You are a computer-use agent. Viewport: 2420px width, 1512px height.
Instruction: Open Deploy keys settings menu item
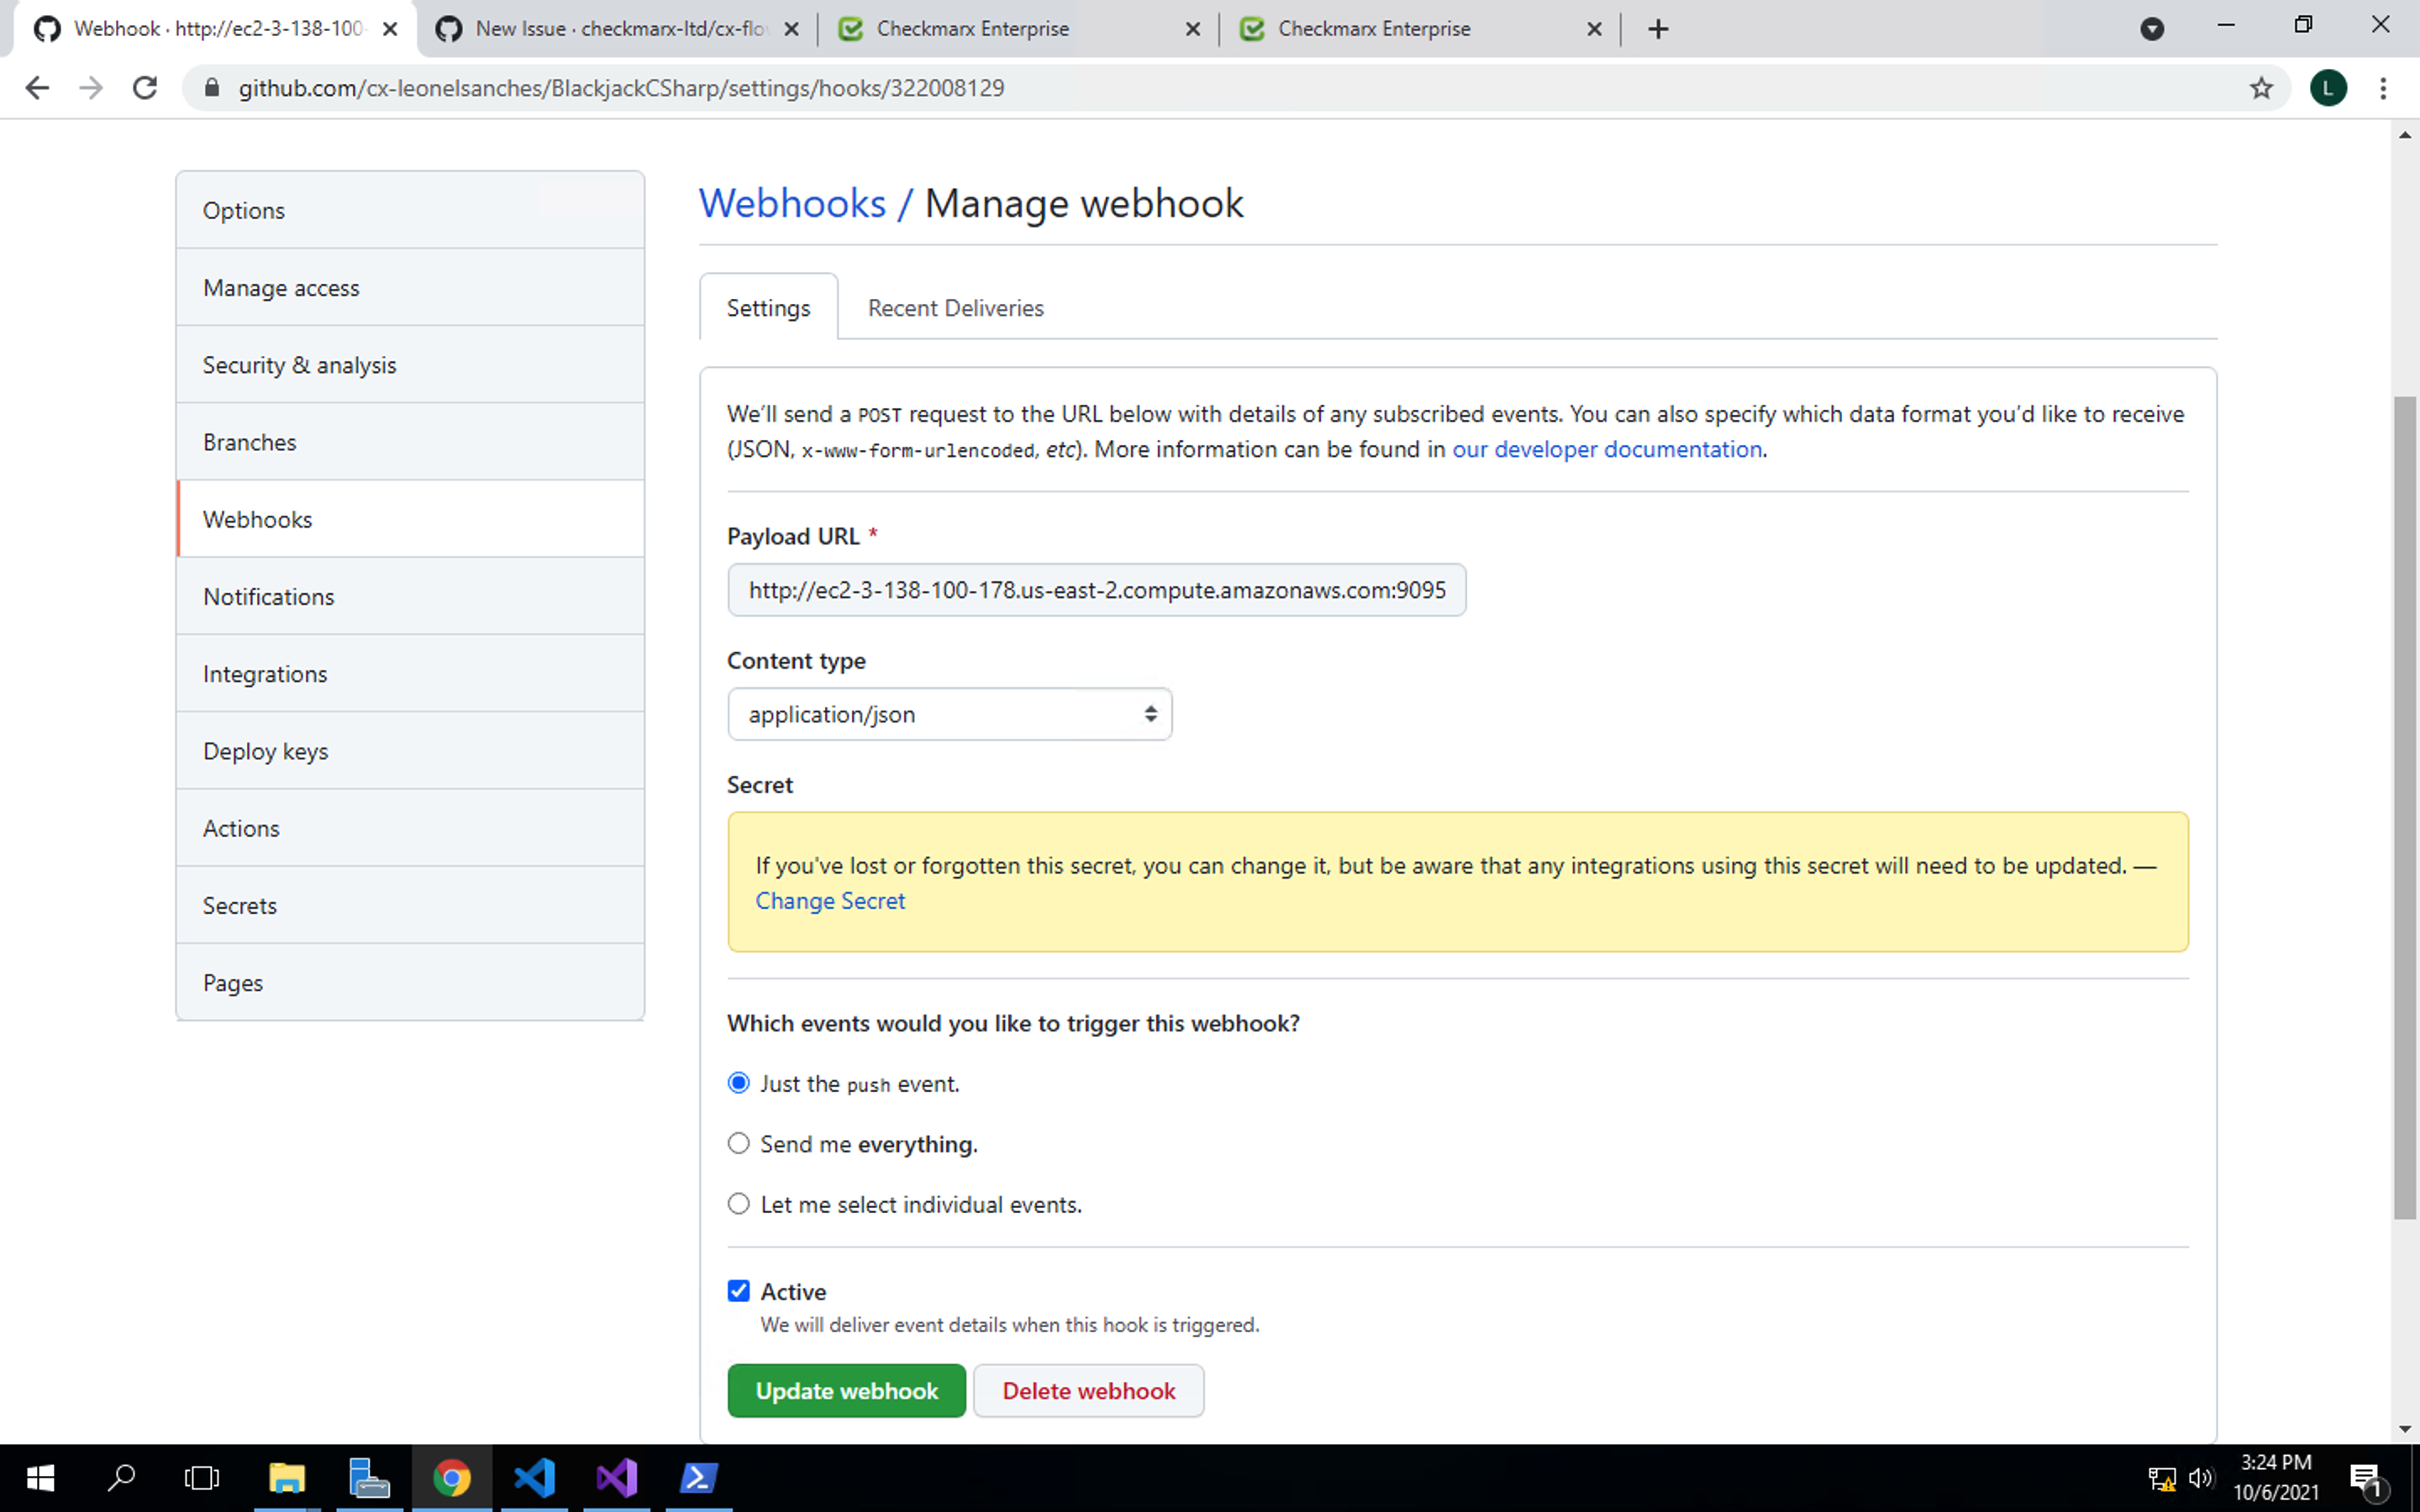coord(265,751)
